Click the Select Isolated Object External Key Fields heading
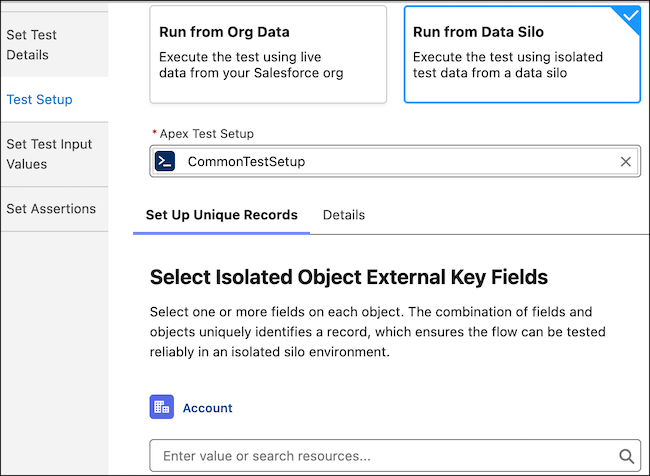The width and height of the screenshot is (650, 476). 349,277
